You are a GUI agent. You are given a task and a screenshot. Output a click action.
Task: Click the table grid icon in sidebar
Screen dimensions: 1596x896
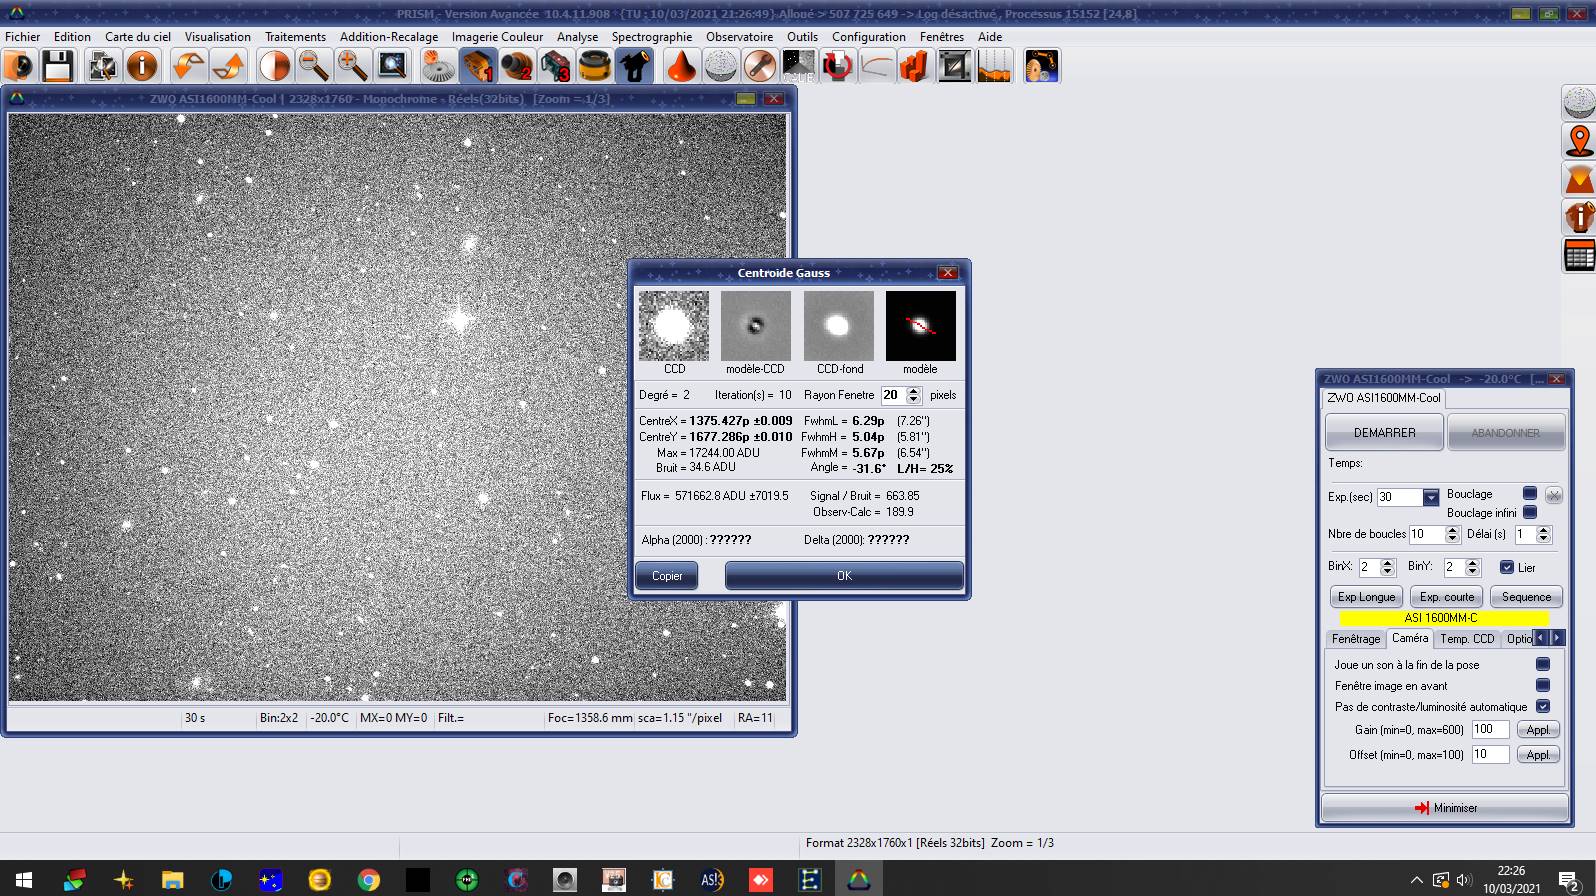click(1579, 256)
